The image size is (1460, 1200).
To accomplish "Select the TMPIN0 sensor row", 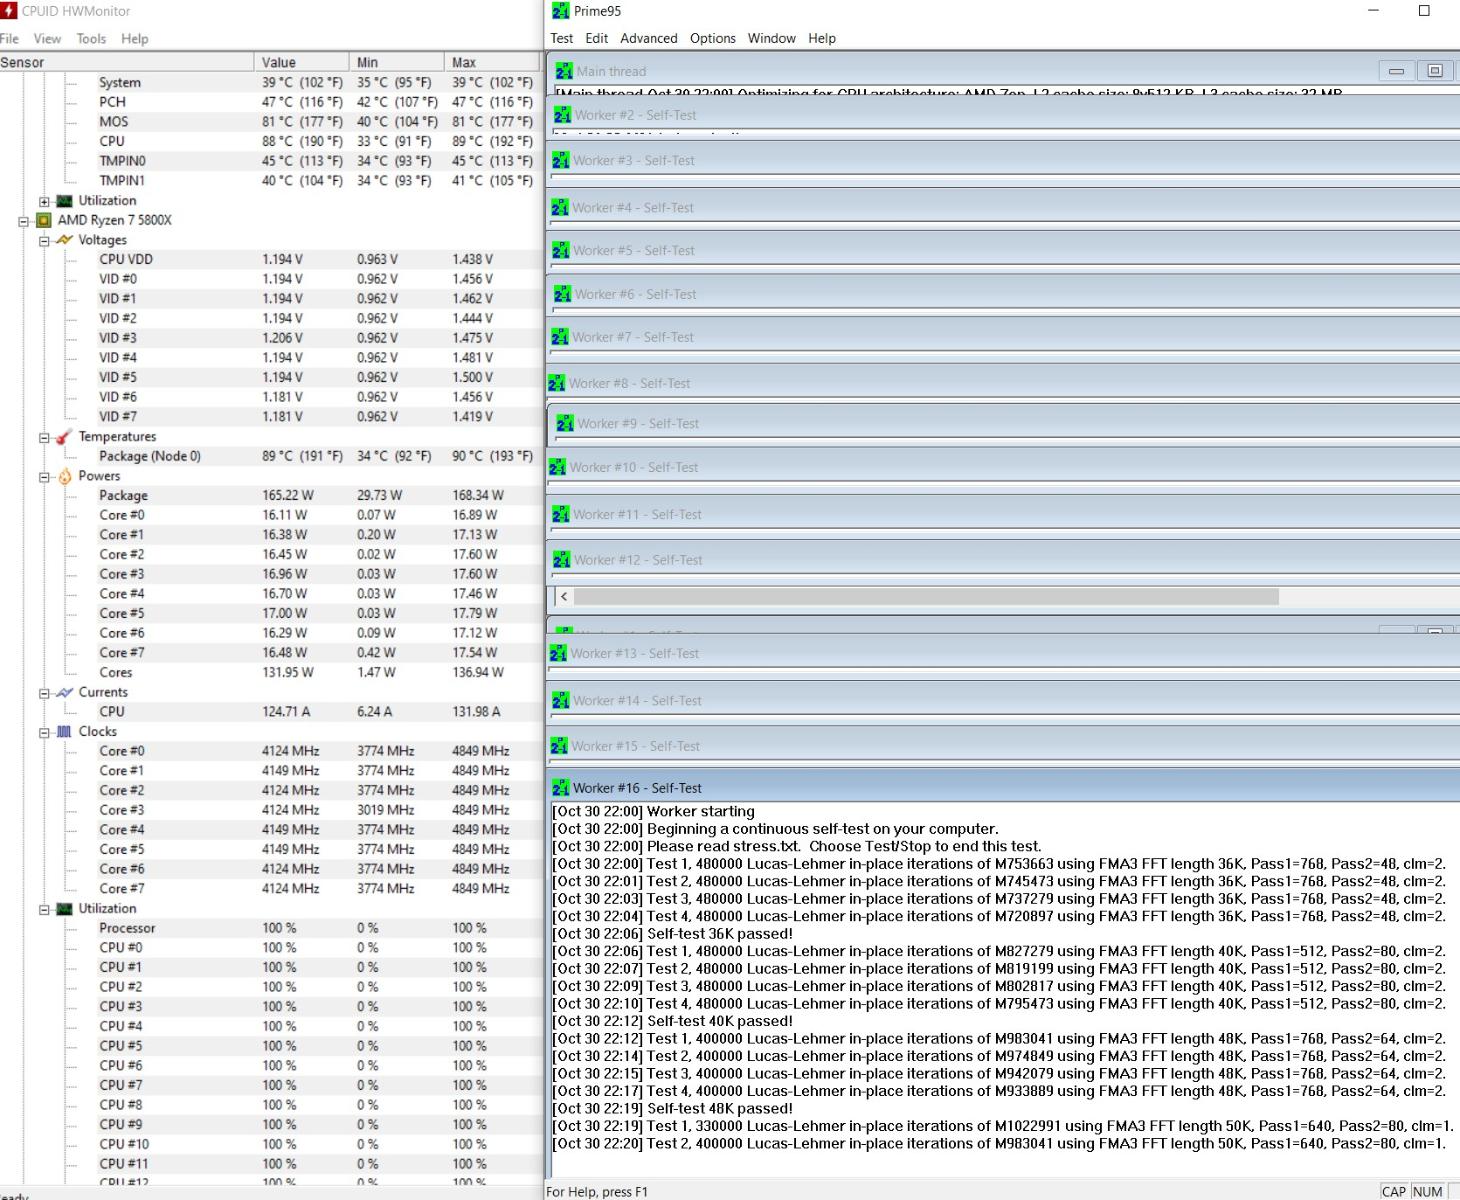I will 270,161.
